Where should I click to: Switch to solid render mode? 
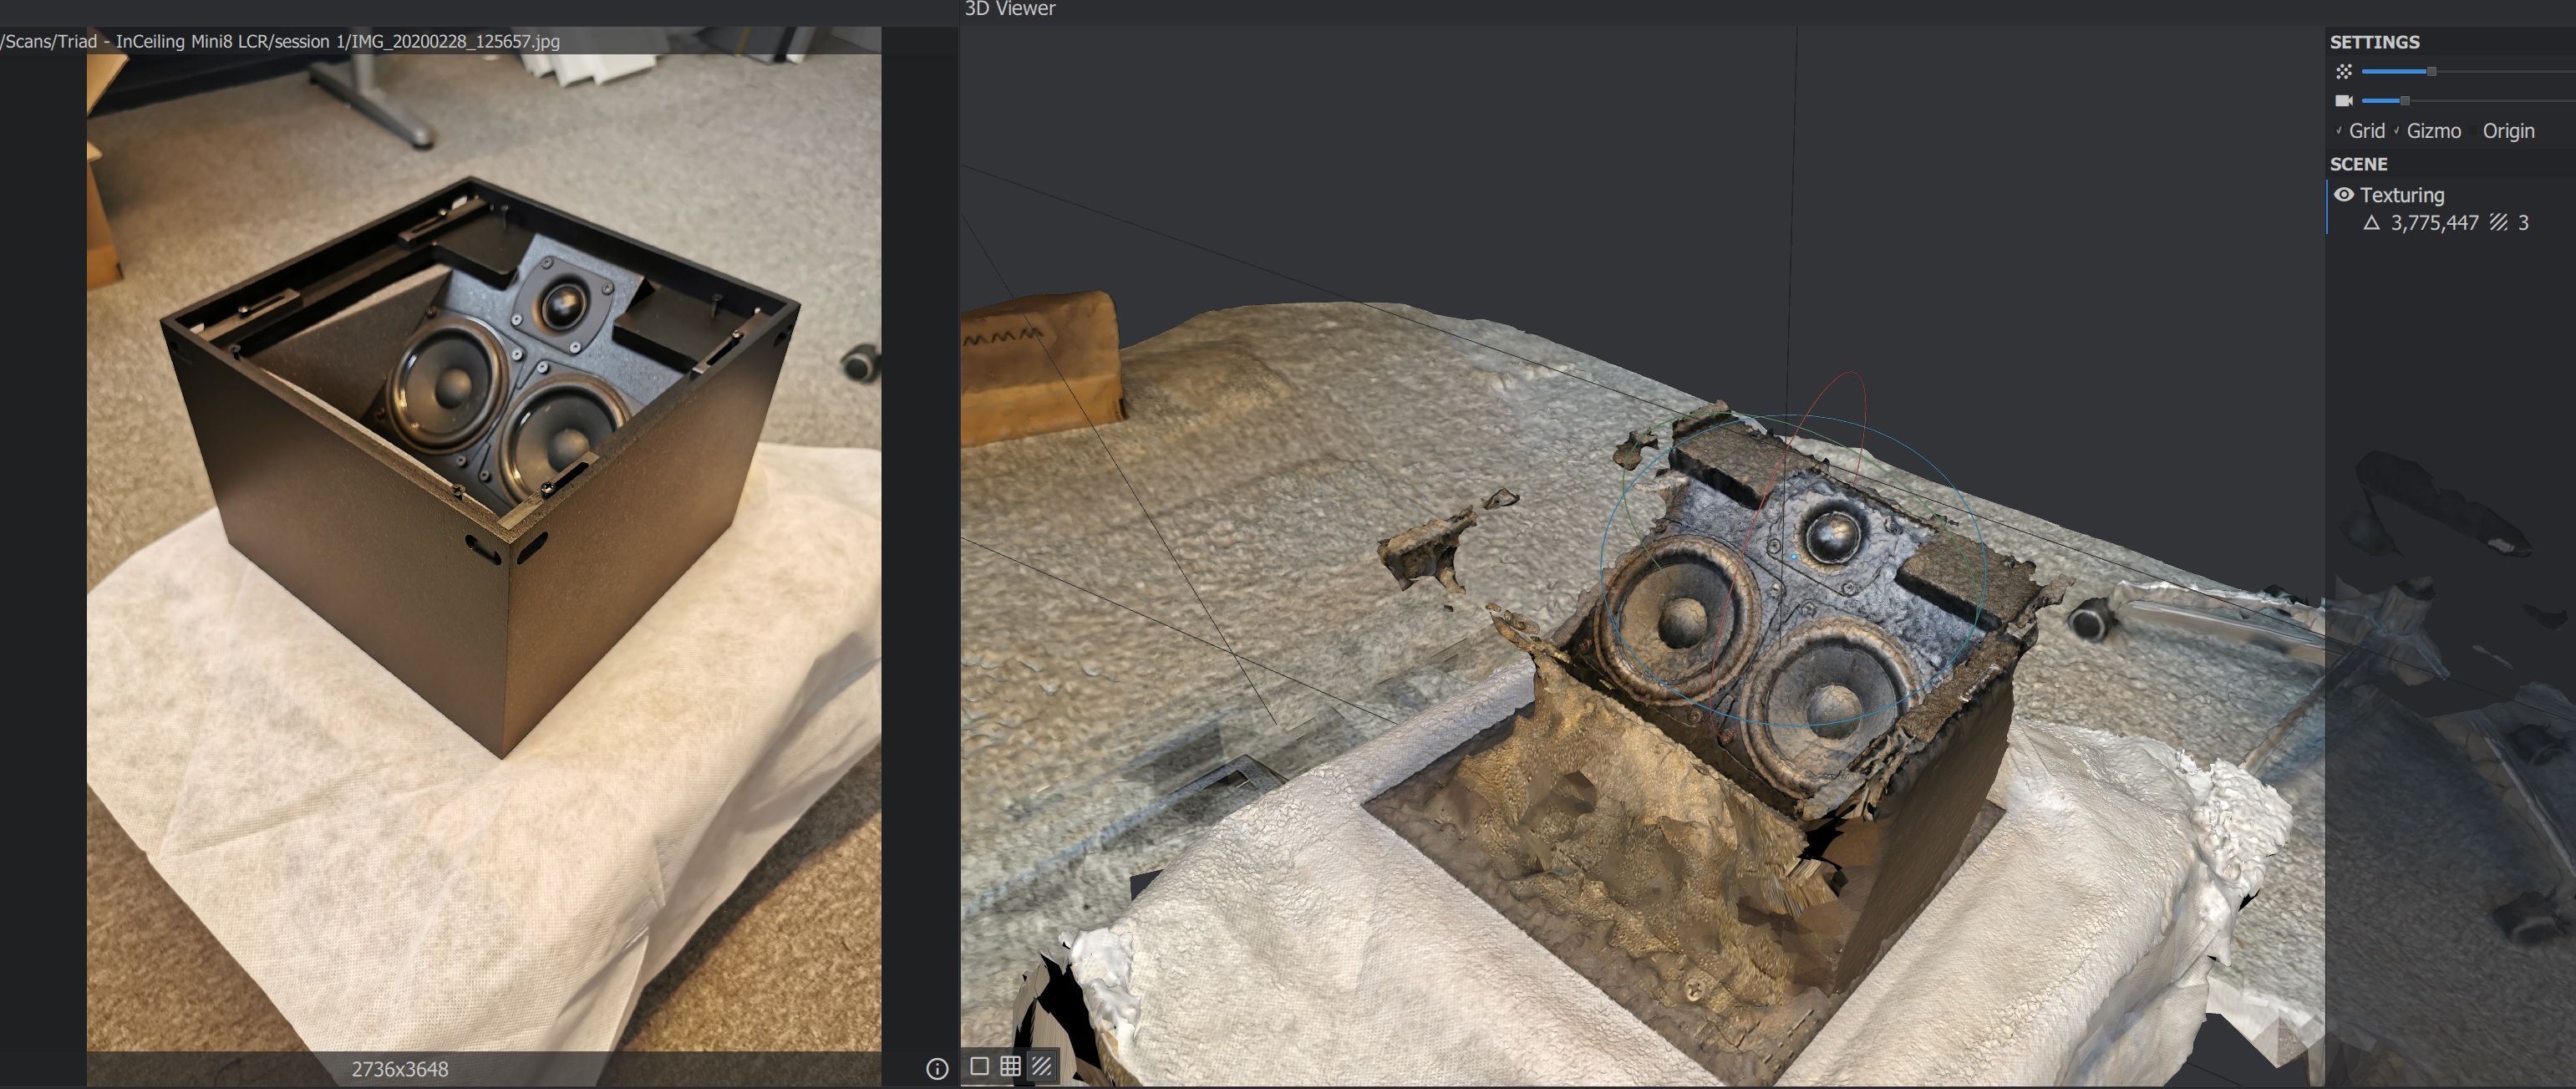(980, 1066)
